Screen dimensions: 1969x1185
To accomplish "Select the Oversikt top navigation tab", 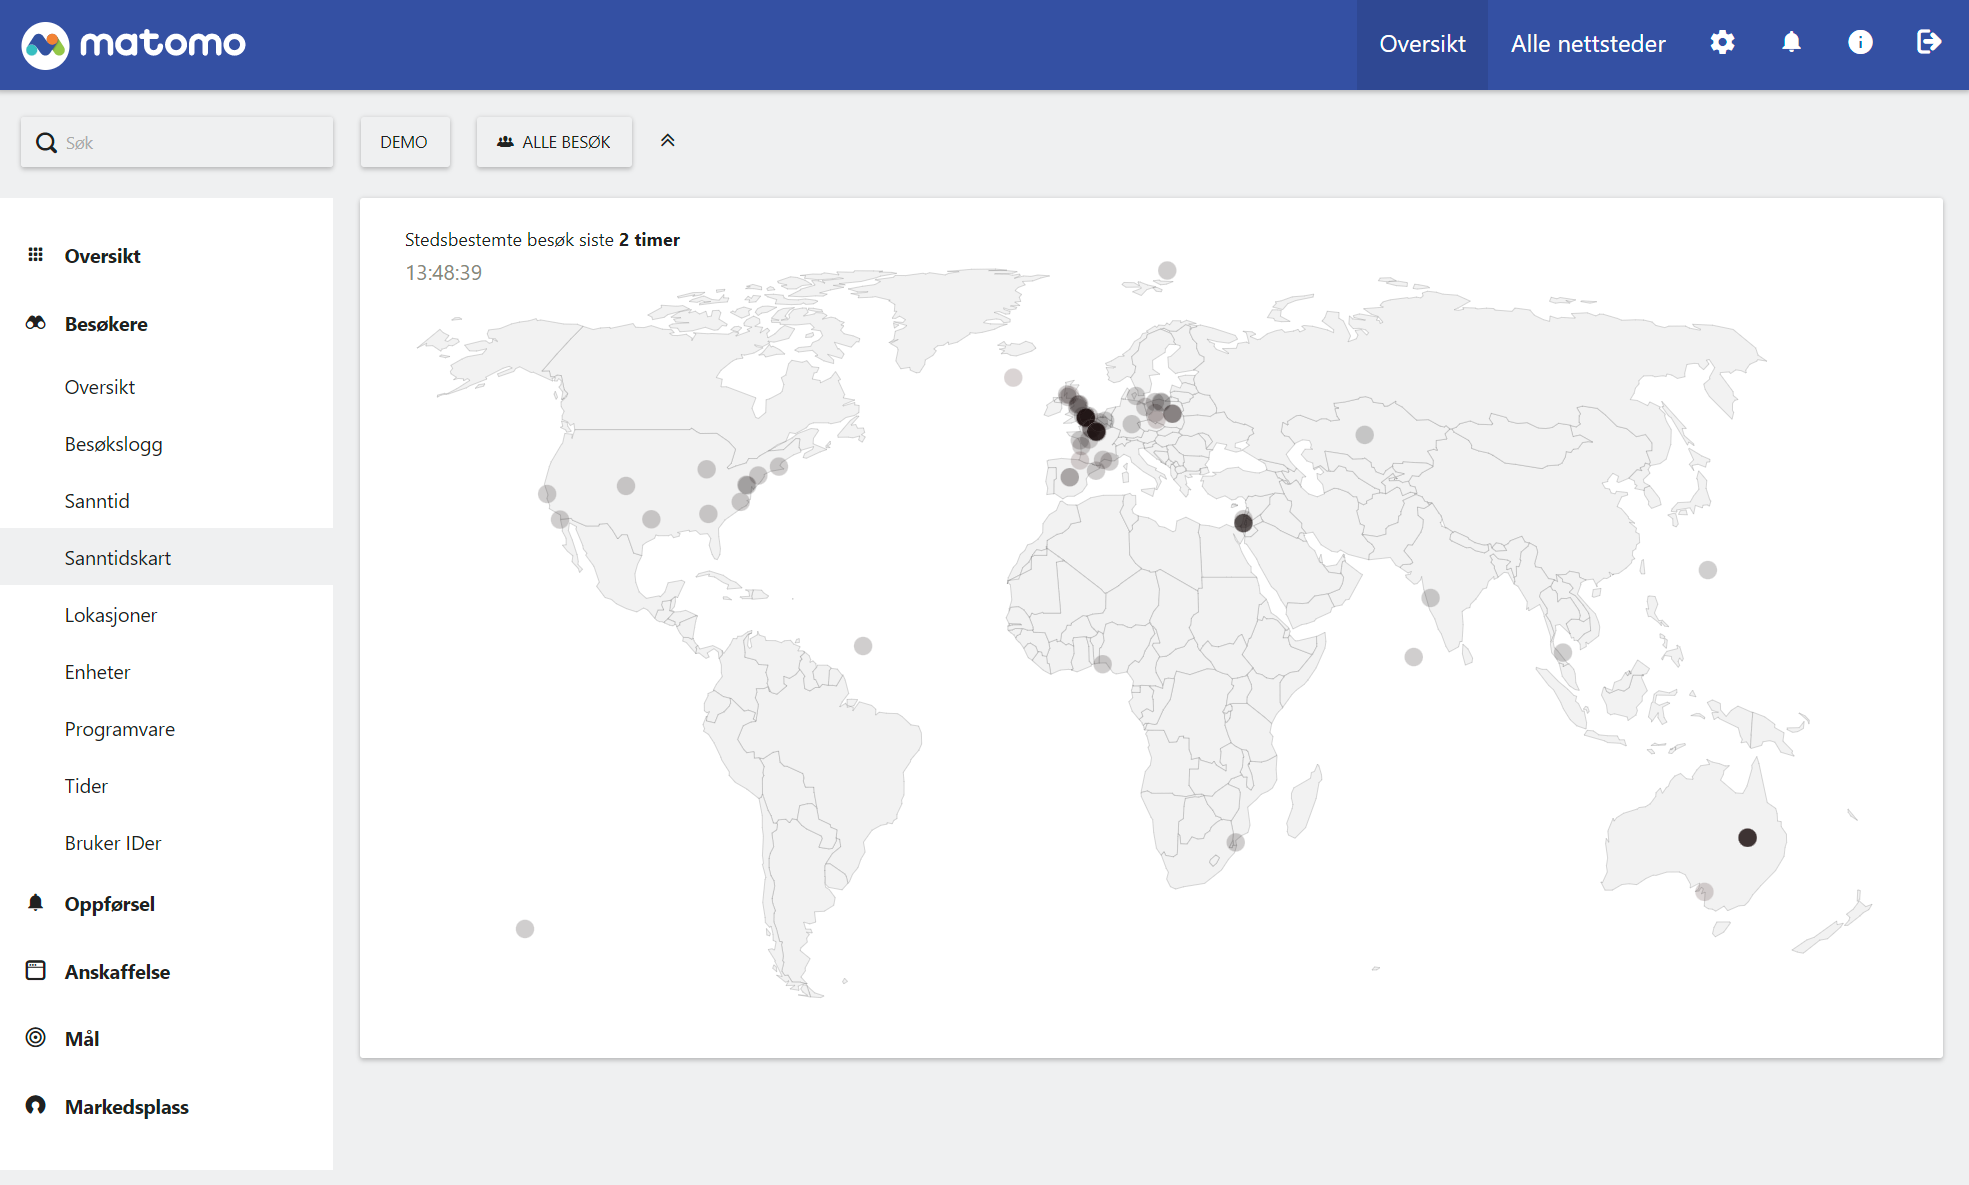I will point(1421,44).
